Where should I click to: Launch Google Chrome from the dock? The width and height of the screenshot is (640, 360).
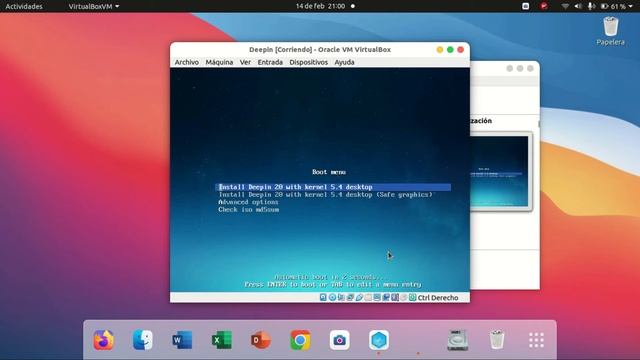[300, 340]
